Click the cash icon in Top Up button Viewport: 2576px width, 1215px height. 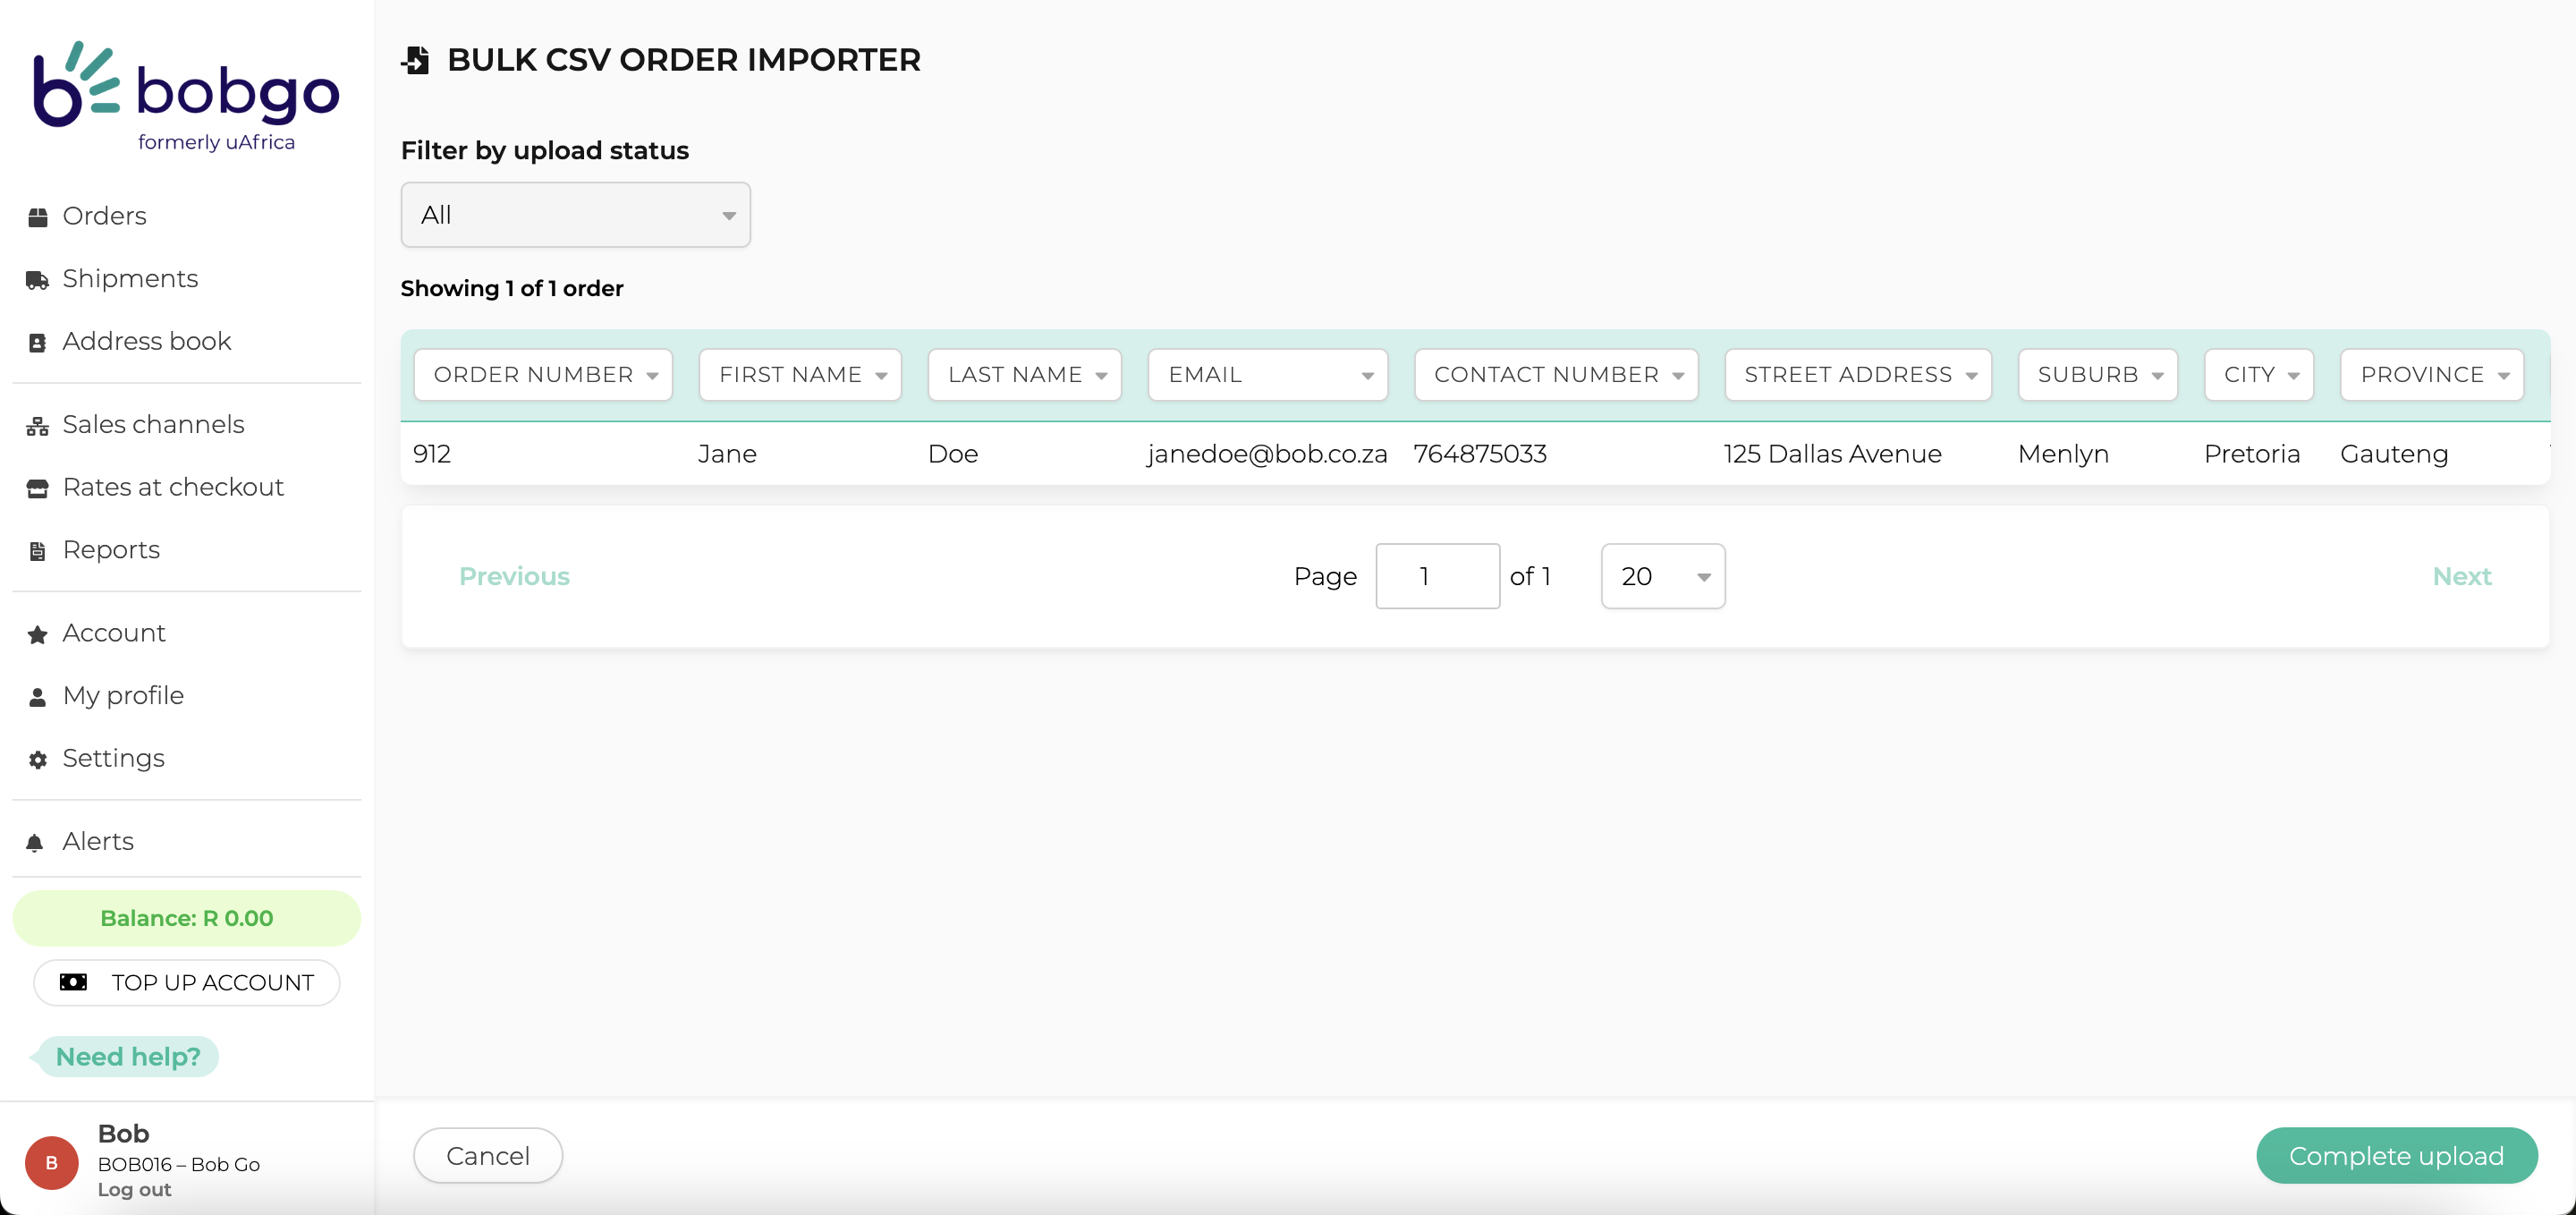[x=73, y=982]
